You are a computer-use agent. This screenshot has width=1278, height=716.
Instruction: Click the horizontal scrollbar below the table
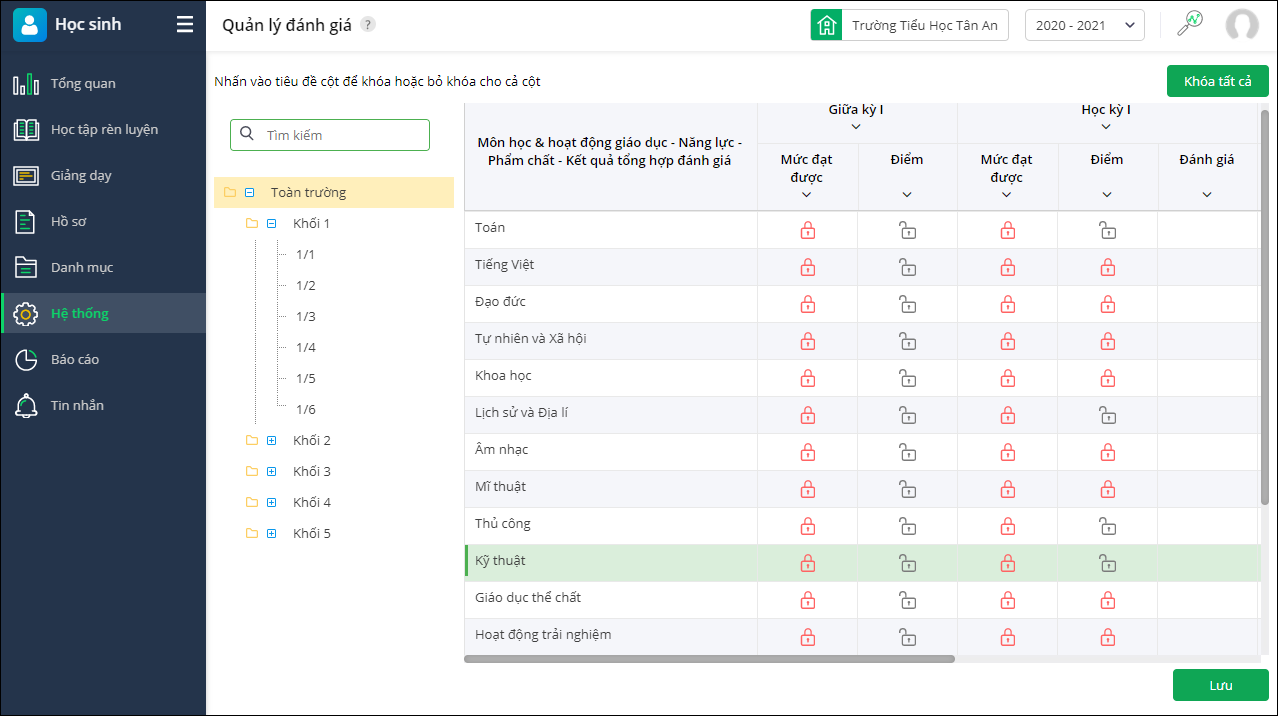pos(710,659)
